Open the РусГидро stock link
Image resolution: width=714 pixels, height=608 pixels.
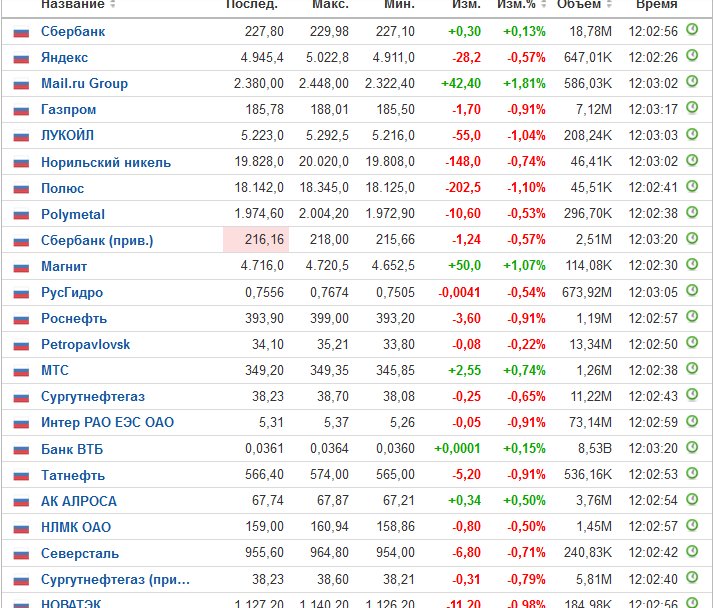coord(72,292)
